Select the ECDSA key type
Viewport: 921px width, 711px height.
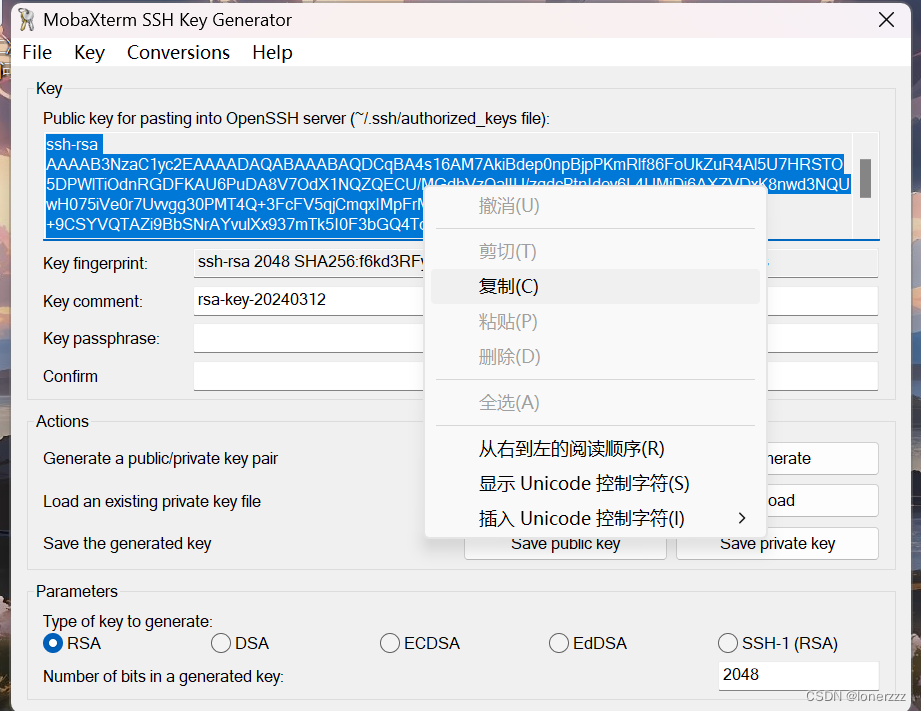[389, 643]
